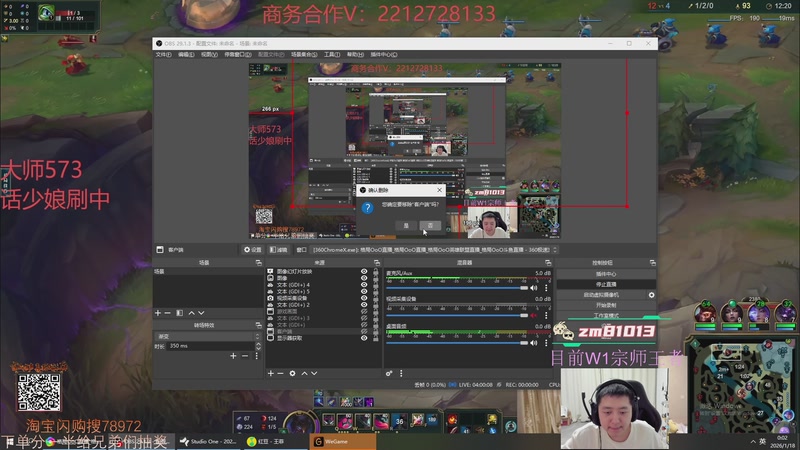Open the 插件中心 menu in the menu bar
The image size is (800, 450).
coord(384,55)
